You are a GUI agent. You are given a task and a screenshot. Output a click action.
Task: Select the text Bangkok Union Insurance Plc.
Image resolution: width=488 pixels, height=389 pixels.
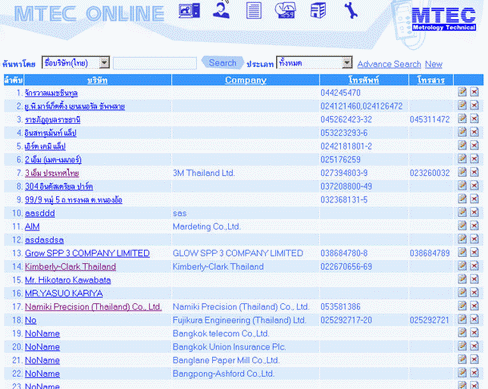click(x=229, y=347)
